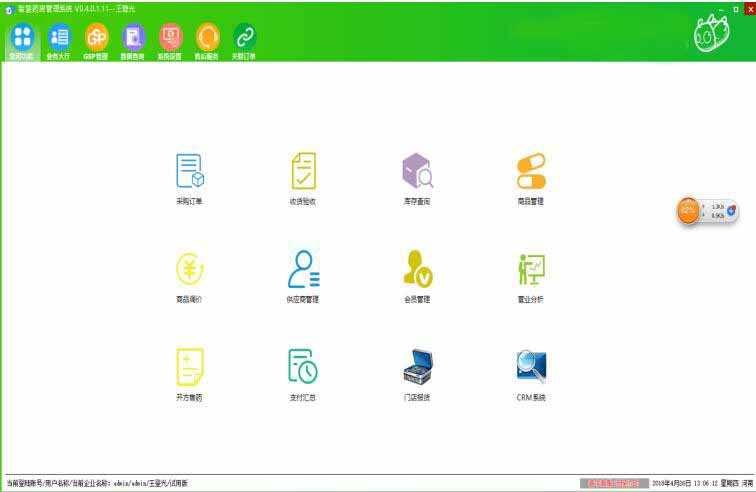The image size is (756, 492).
Task: Open the 开方售药 prescription sales icon
Action: tap(190, 367)
